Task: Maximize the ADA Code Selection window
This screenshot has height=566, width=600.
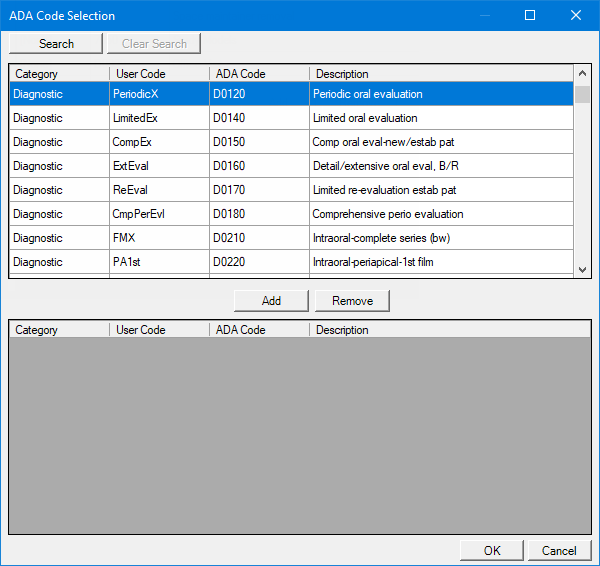Action: pyautogui.click(x=530, y=15)
